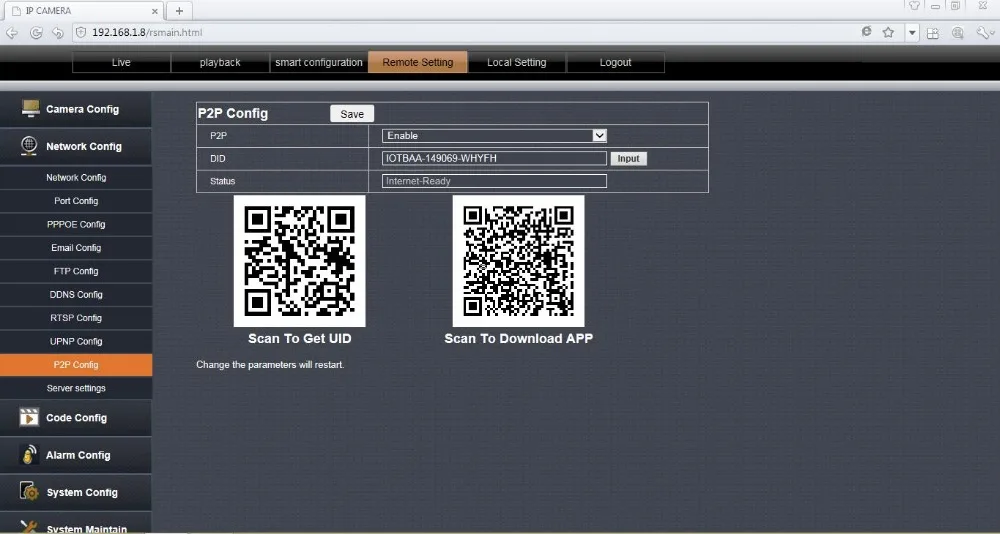
Task: Click the Alarm Config bell icon
Action: click(x=29, y=454)
